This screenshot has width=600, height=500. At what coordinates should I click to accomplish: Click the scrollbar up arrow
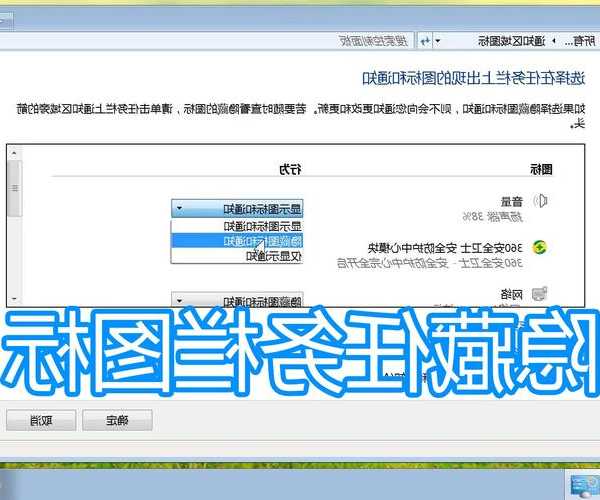[x=13, y=152]
